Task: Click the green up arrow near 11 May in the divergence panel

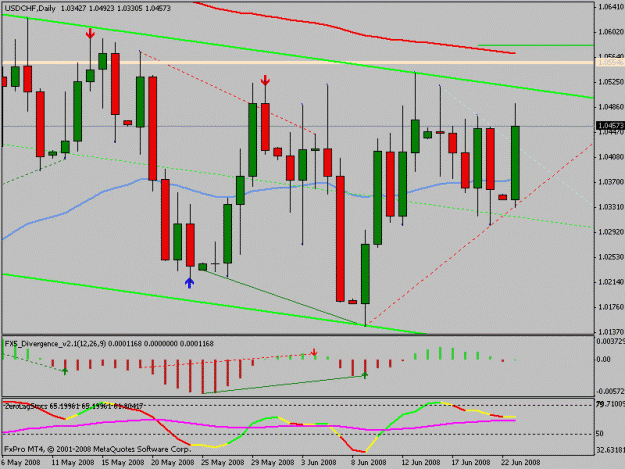Action: [x=65, y=371]
